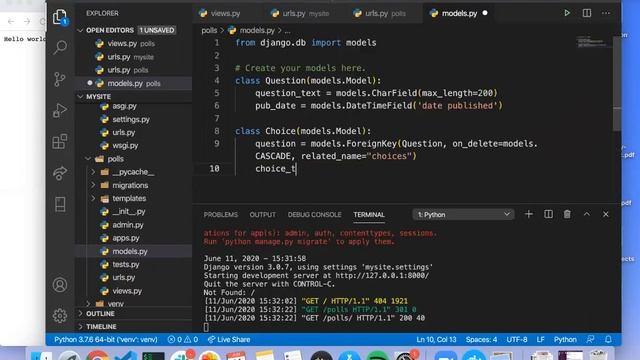Open the Search view in activity bar
Viewport: 640px width, 360px height.
(x=60, y=47)
